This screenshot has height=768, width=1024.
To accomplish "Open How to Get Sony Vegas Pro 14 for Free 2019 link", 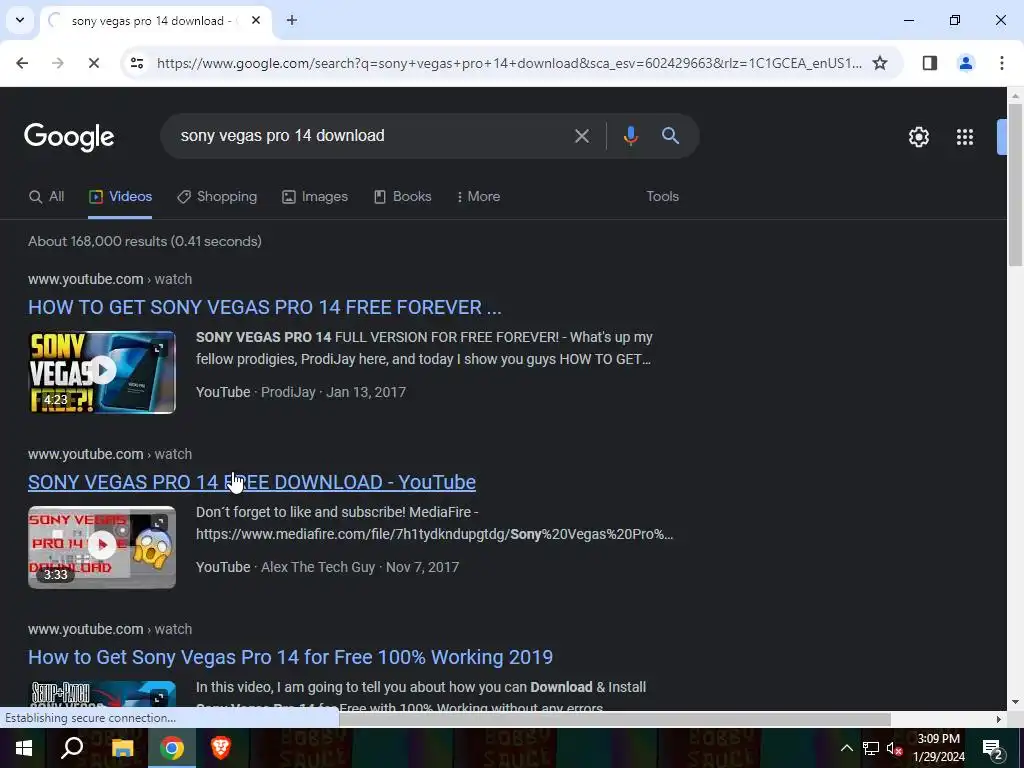I will pyautogui.click(x=290, y=657).
